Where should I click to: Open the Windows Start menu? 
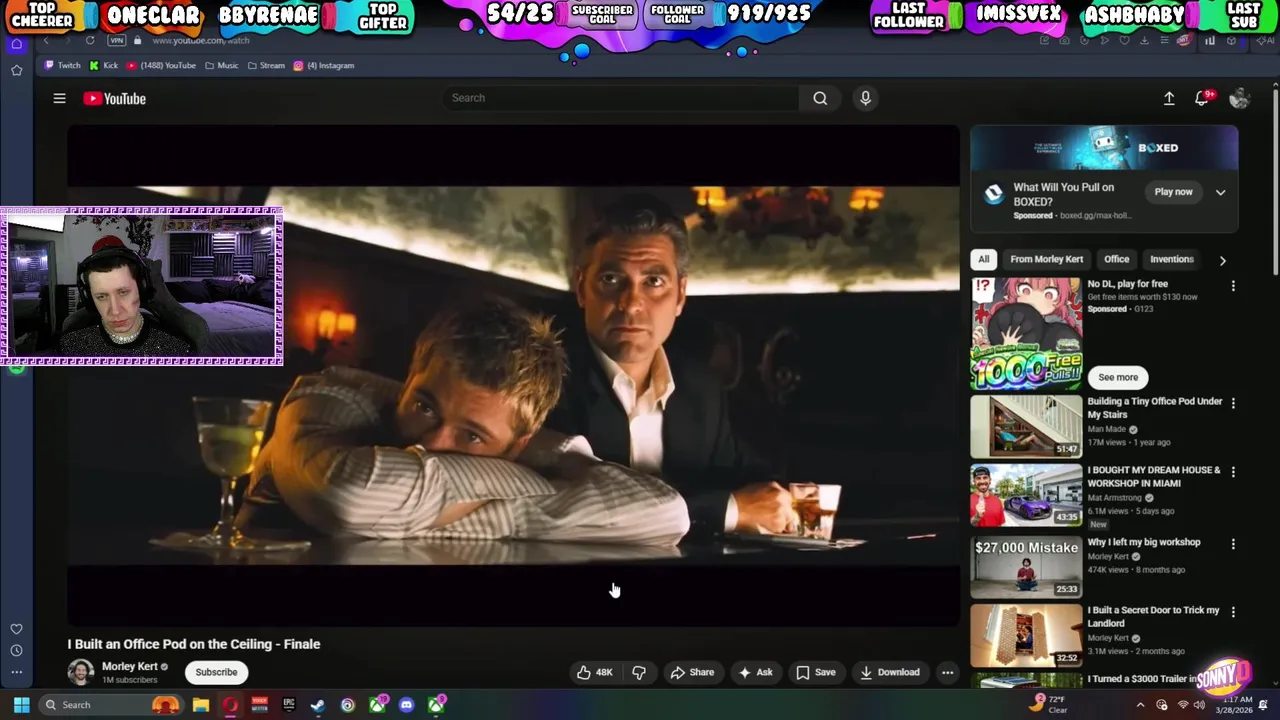click(21, 705)
